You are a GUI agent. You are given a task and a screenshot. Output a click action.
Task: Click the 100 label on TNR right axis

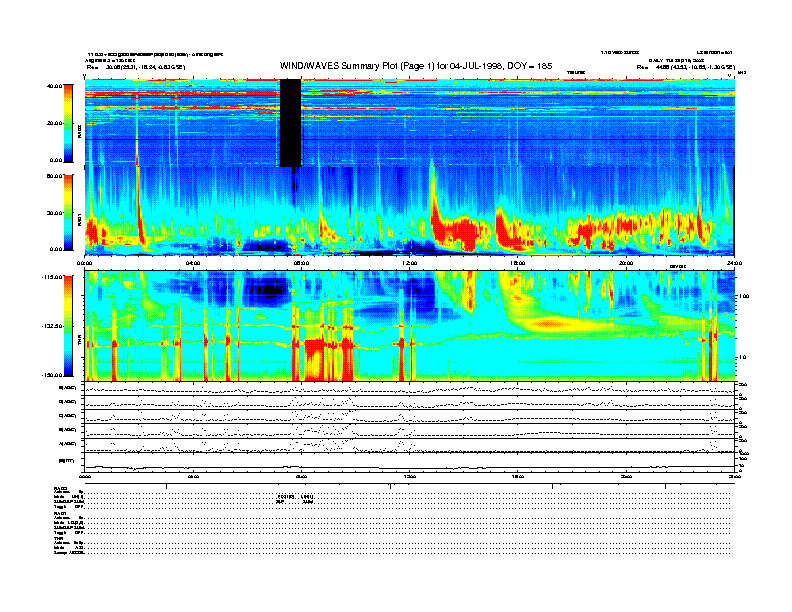[744, 296]
